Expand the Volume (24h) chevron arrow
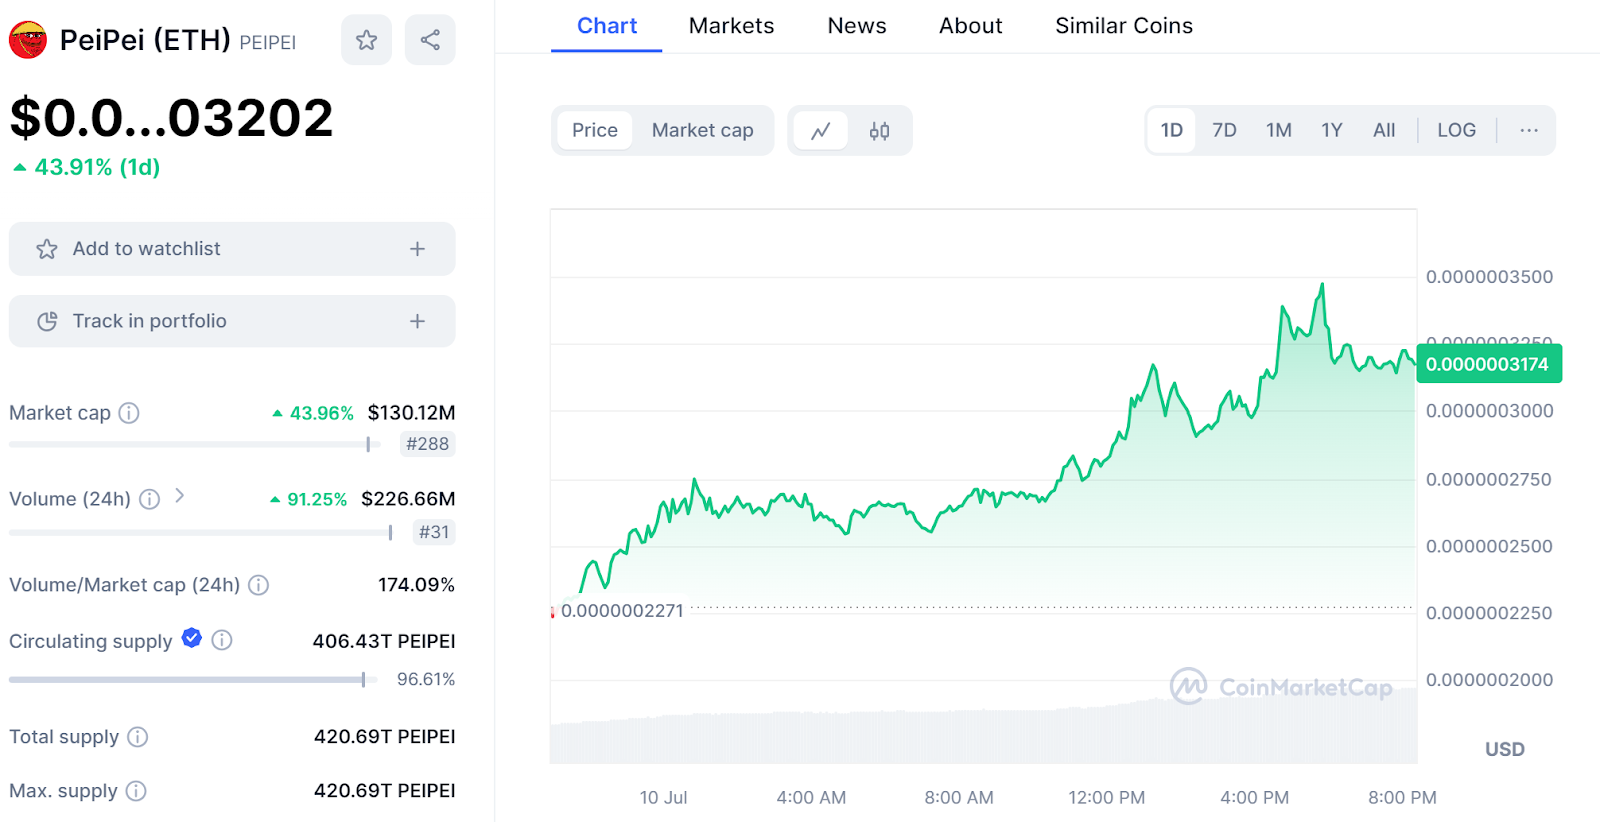The width and height of the screenshot is (1600, 822). [180, 495]
